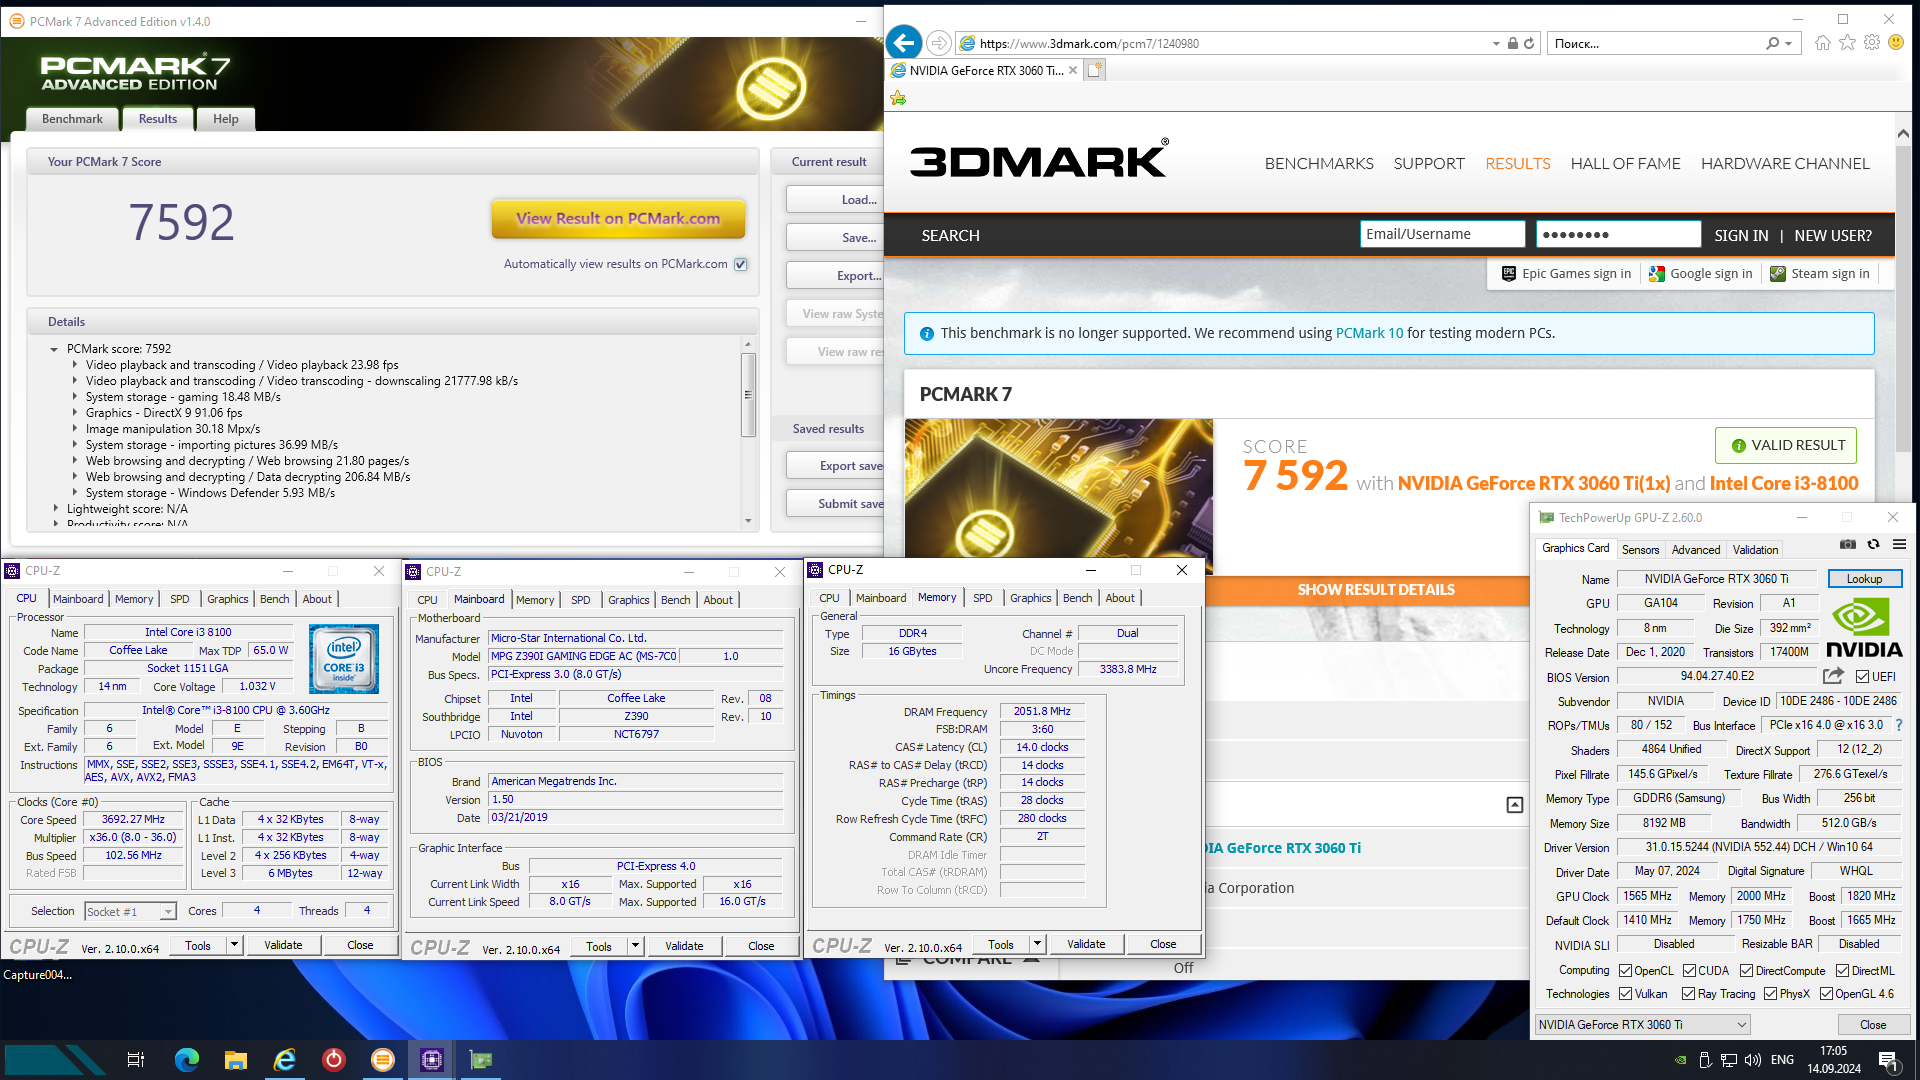This screenshot has height=1080, width=1920.
Task: Click details list scroll-down arrow
Action: click(748, 521)
